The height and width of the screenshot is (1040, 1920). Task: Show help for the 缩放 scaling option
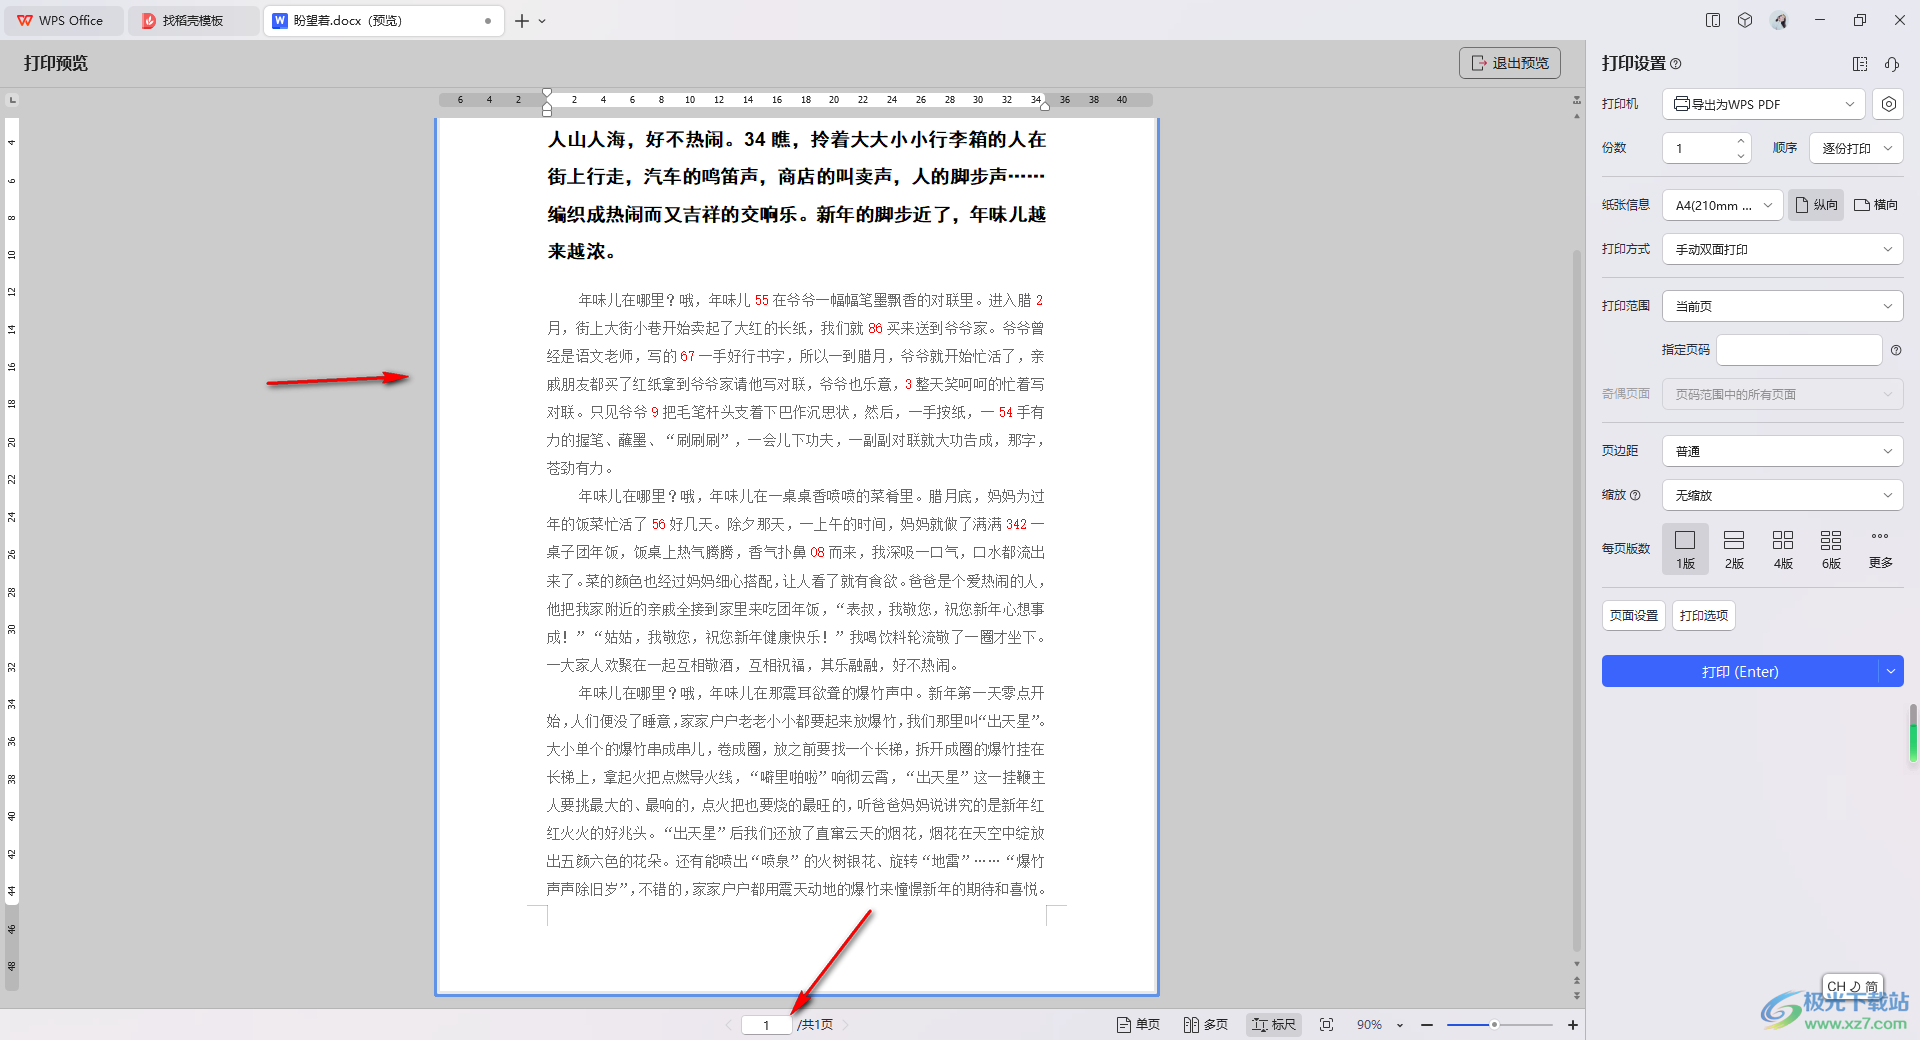pos(1635,495)
